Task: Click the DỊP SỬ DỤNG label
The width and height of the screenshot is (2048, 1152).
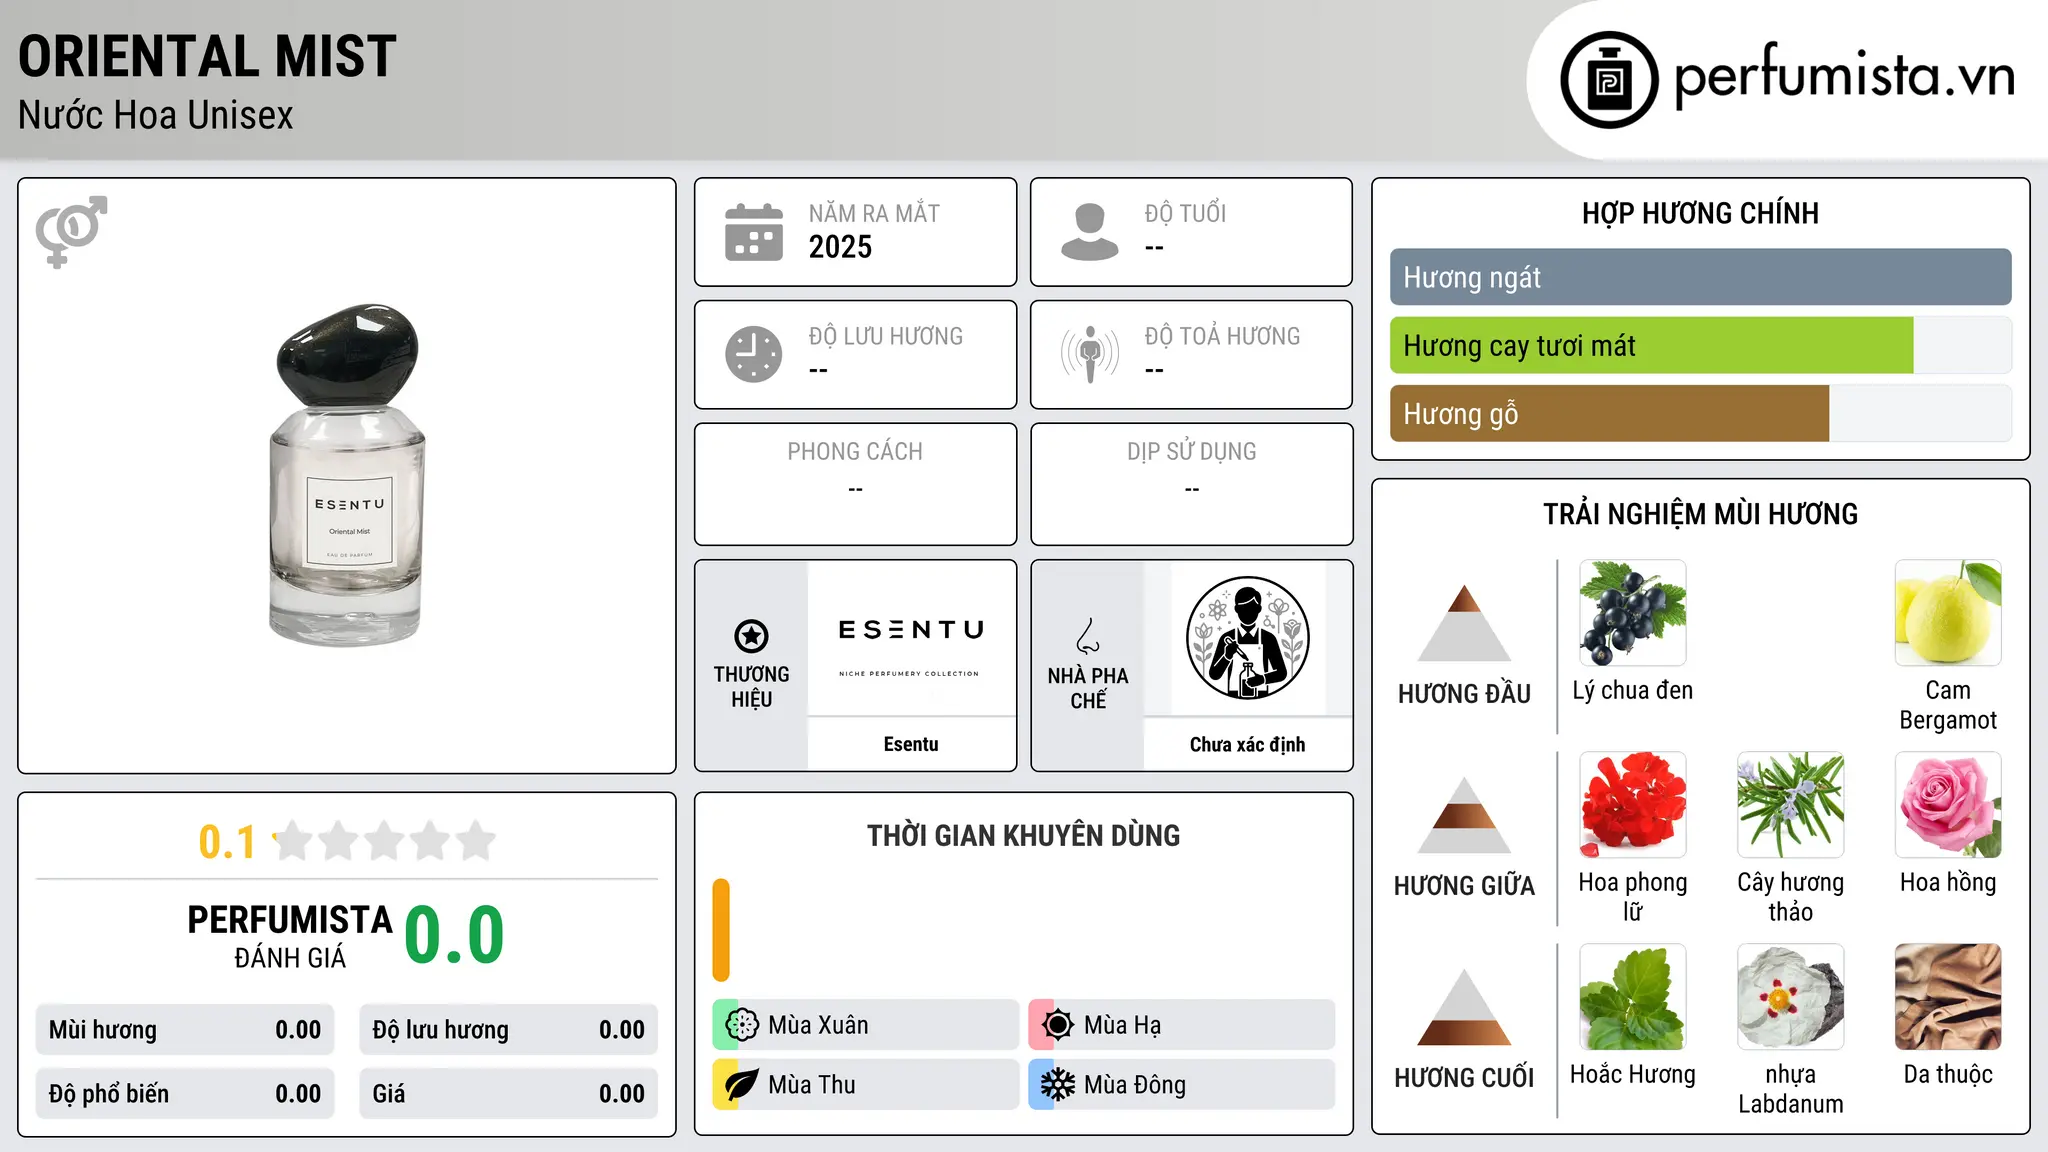Action: pos(1191,452)
